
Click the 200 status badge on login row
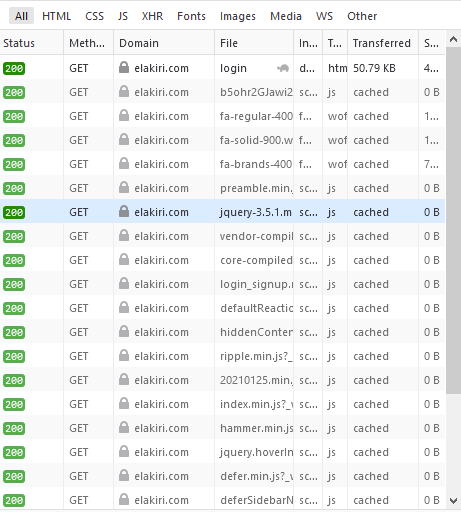(14, 68)
